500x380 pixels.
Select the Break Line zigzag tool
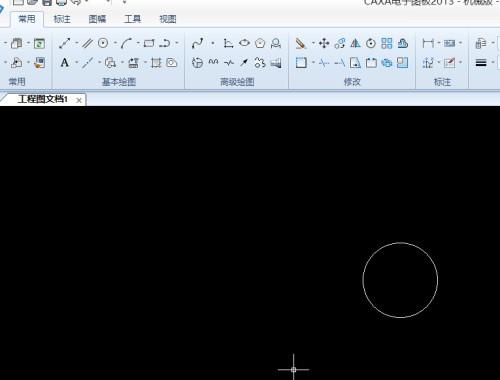click(x=229, y=63)
